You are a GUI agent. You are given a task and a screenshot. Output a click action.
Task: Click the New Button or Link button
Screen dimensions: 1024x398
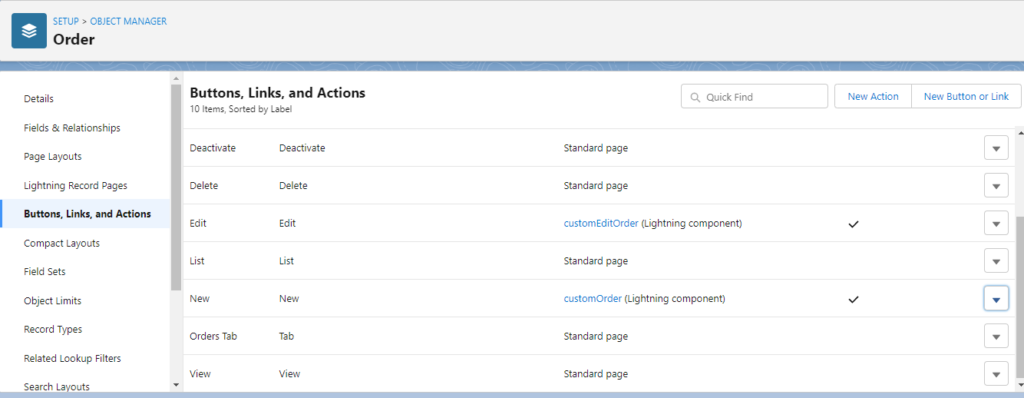966,96
